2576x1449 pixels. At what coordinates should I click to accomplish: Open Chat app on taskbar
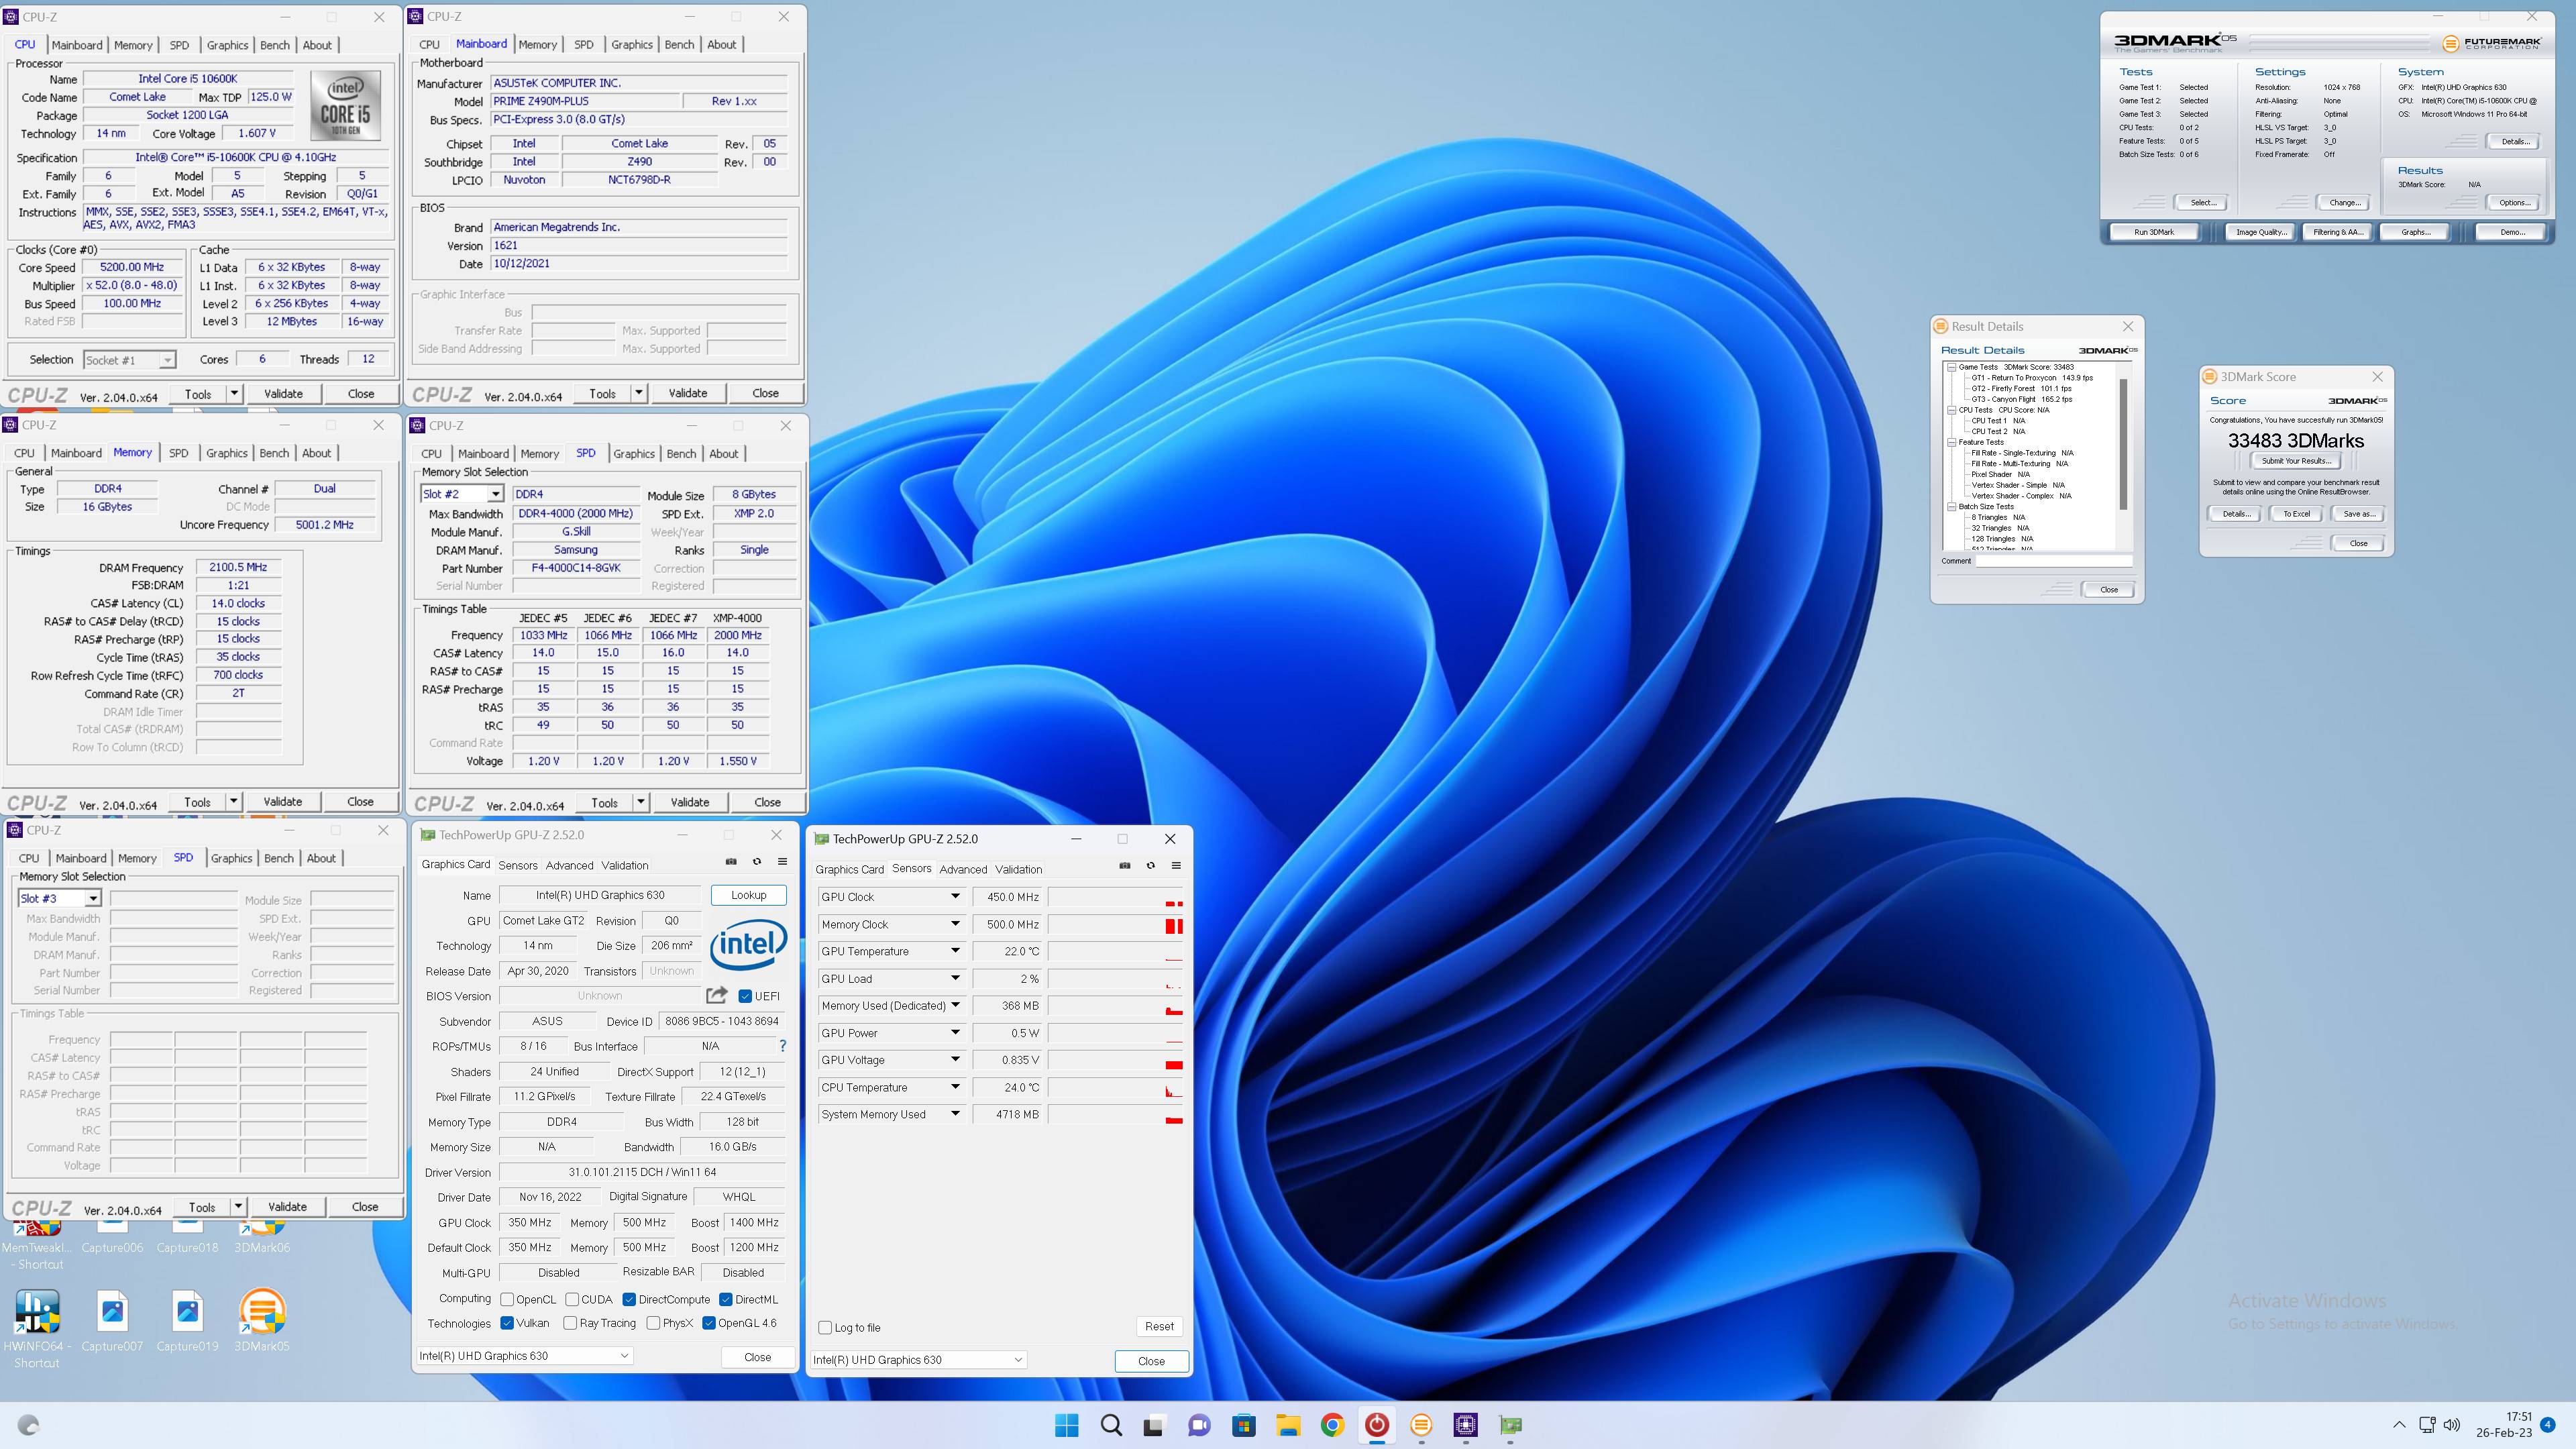1199,1425
